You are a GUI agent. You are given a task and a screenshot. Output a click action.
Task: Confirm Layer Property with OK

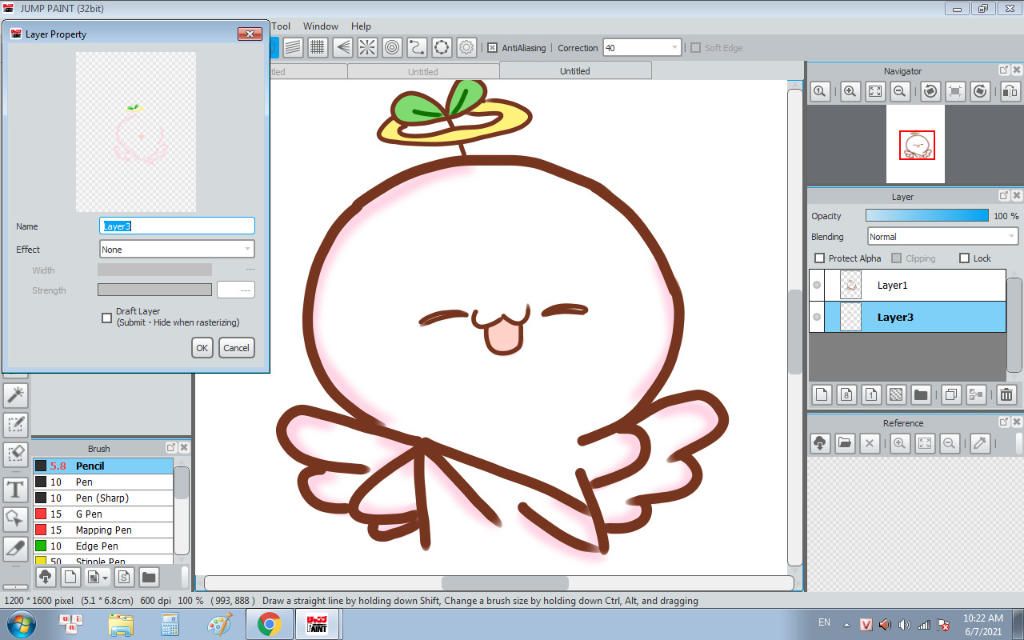click(x=202, y=348)
